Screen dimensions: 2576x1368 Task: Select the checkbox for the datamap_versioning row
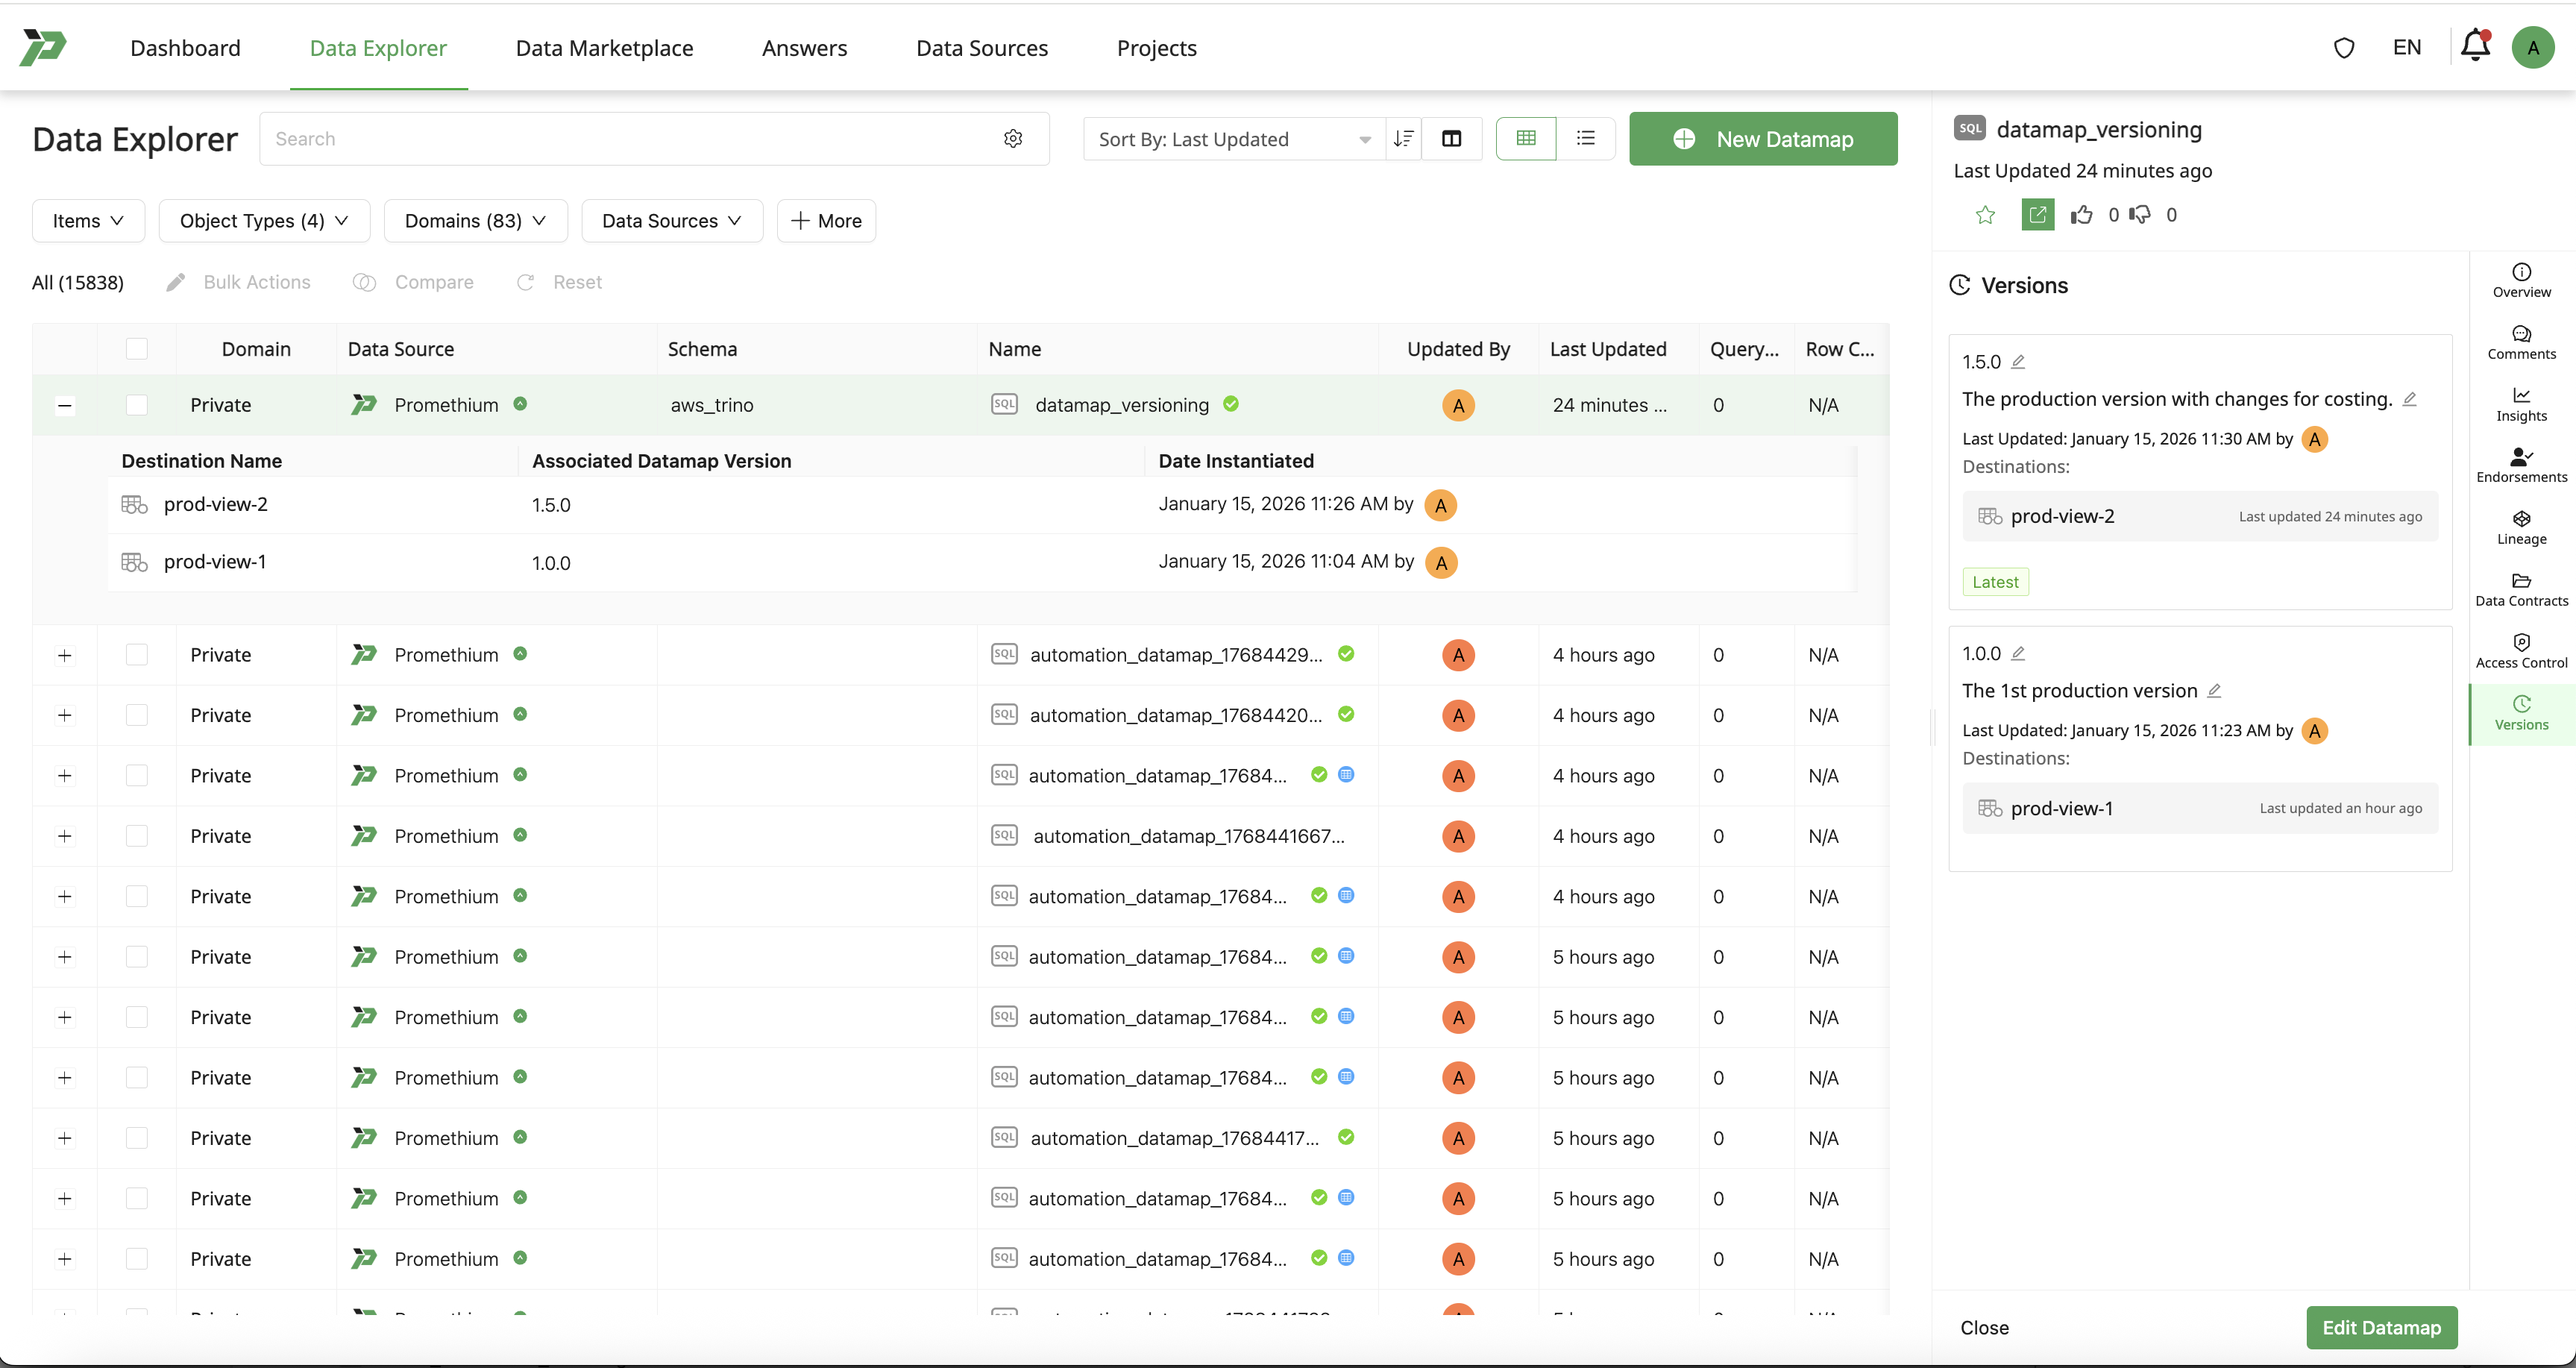pos(137,404)
